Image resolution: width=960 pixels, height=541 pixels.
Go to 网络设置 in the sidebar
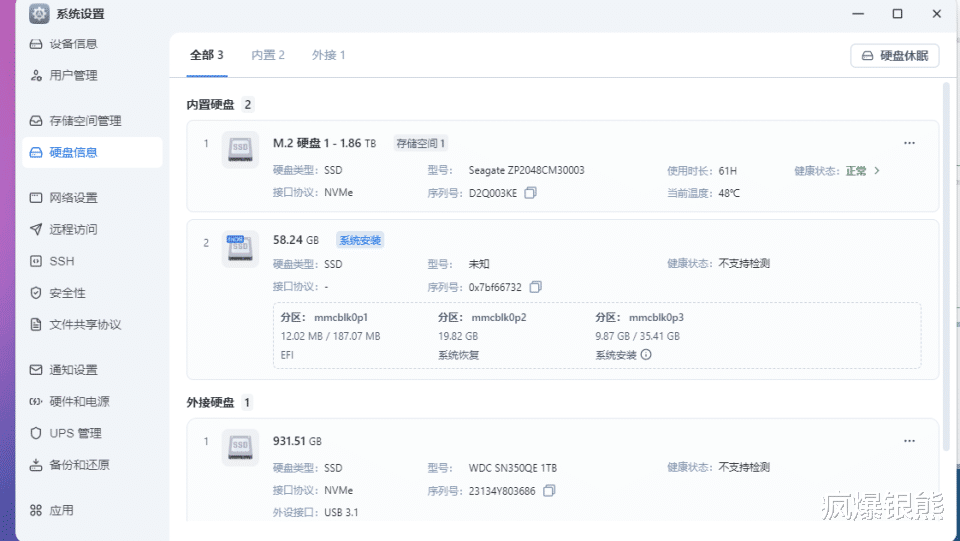[73, 198]
